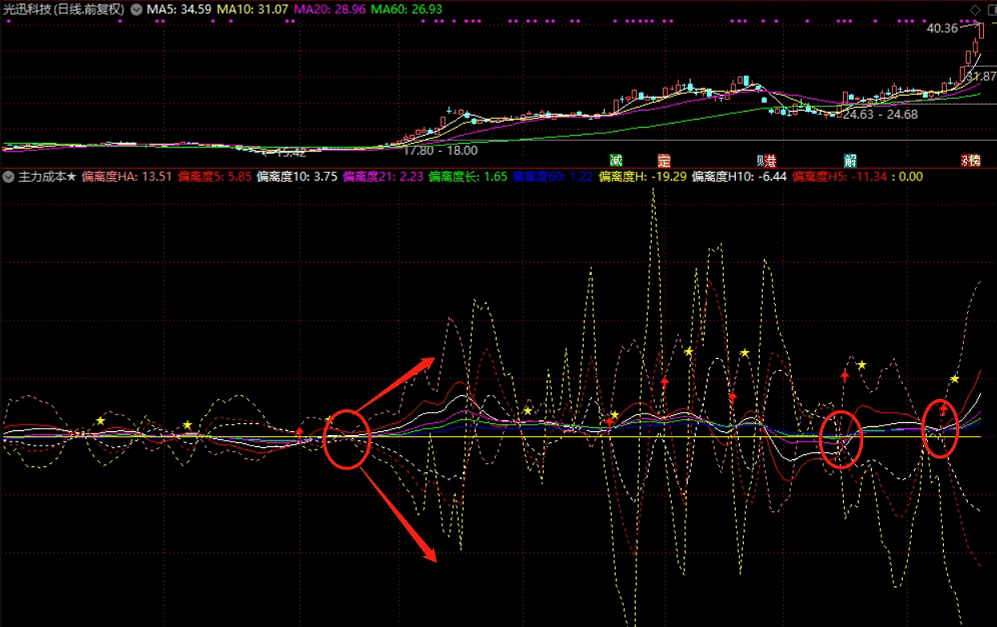Click the 17.80 - 18.00 price gap label

coord(440,151)
